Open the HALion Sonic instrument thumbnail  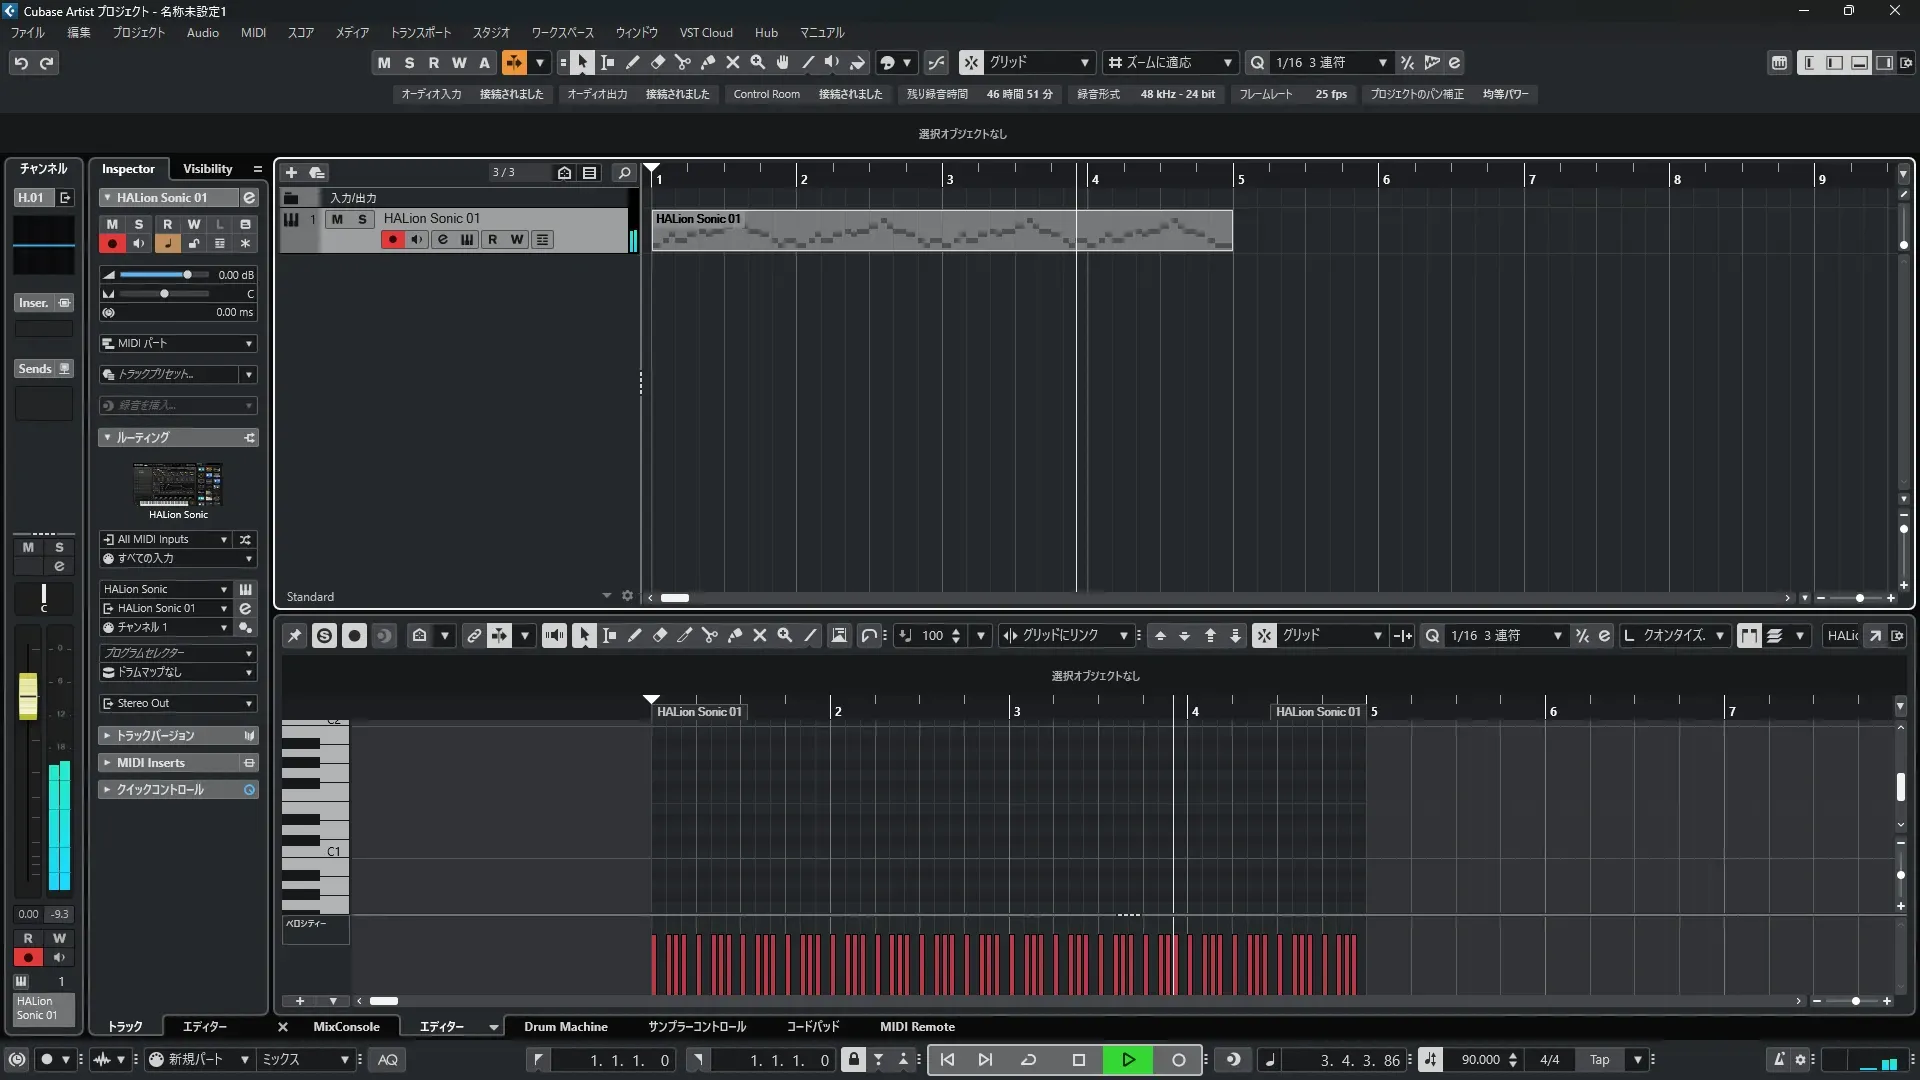178,485
